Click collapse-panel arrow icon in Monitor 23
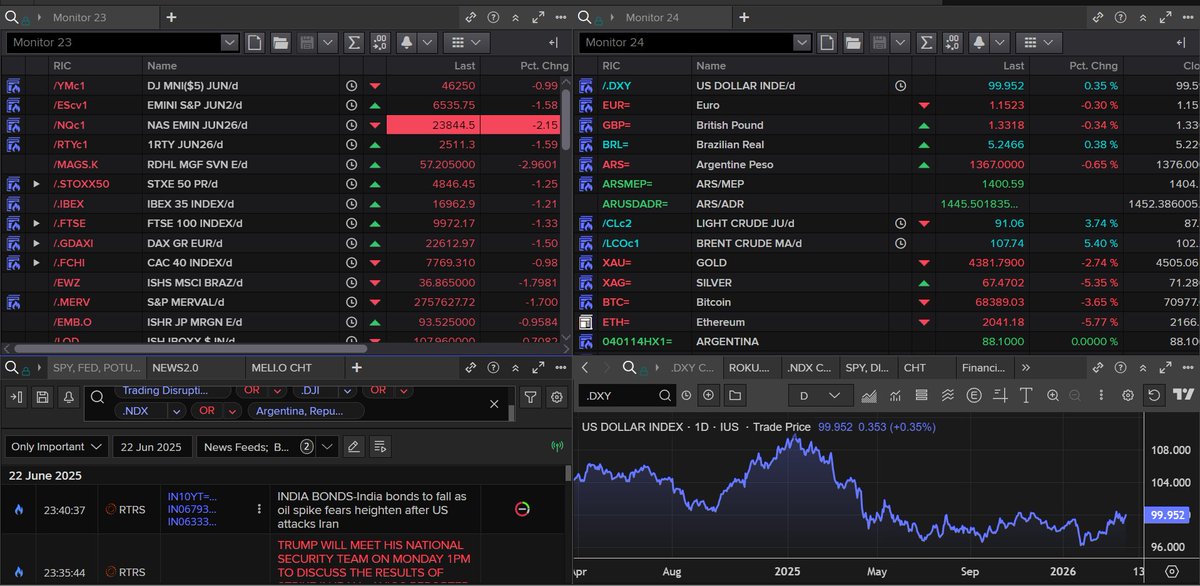Screen dimensions: 1200x586 553,43
